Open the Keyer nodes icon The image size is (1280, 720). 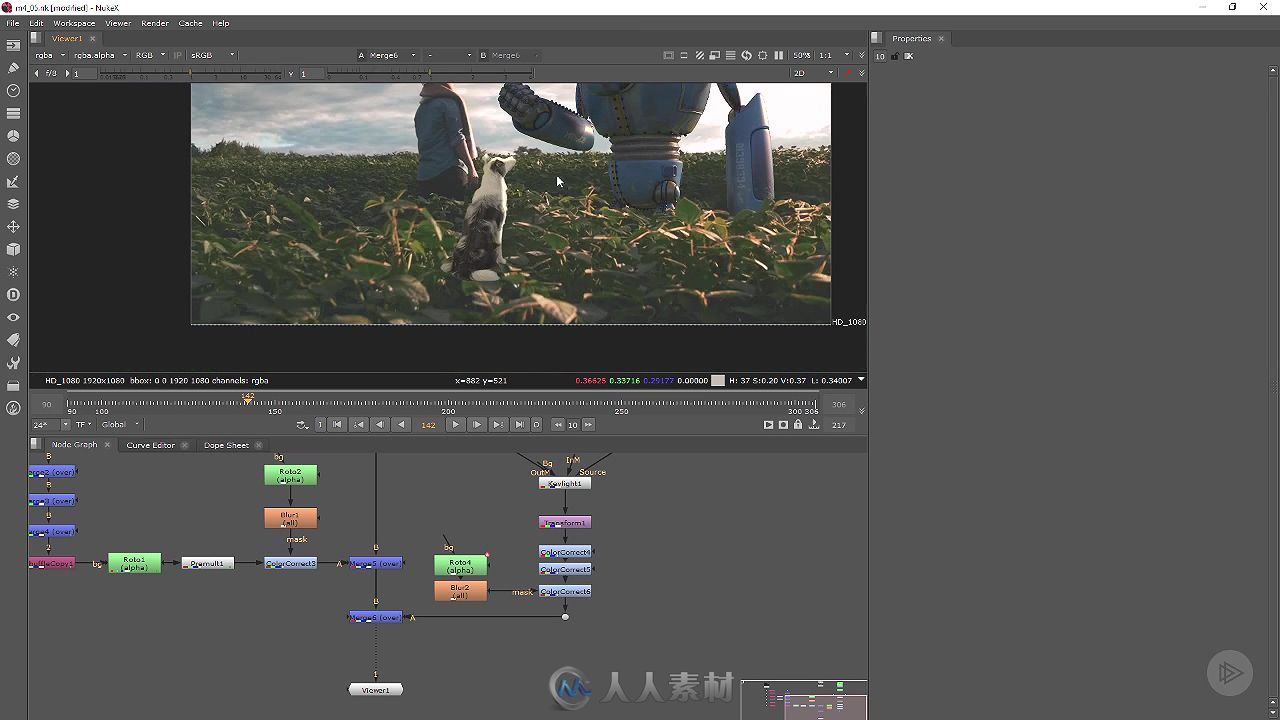point(13,181)
